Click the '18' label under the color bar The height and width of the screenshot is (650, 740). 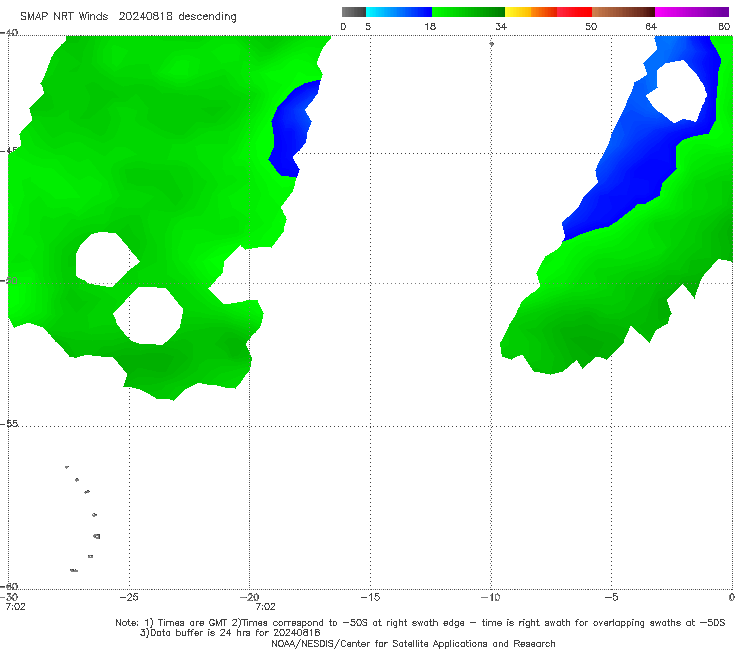pos(430,27)
